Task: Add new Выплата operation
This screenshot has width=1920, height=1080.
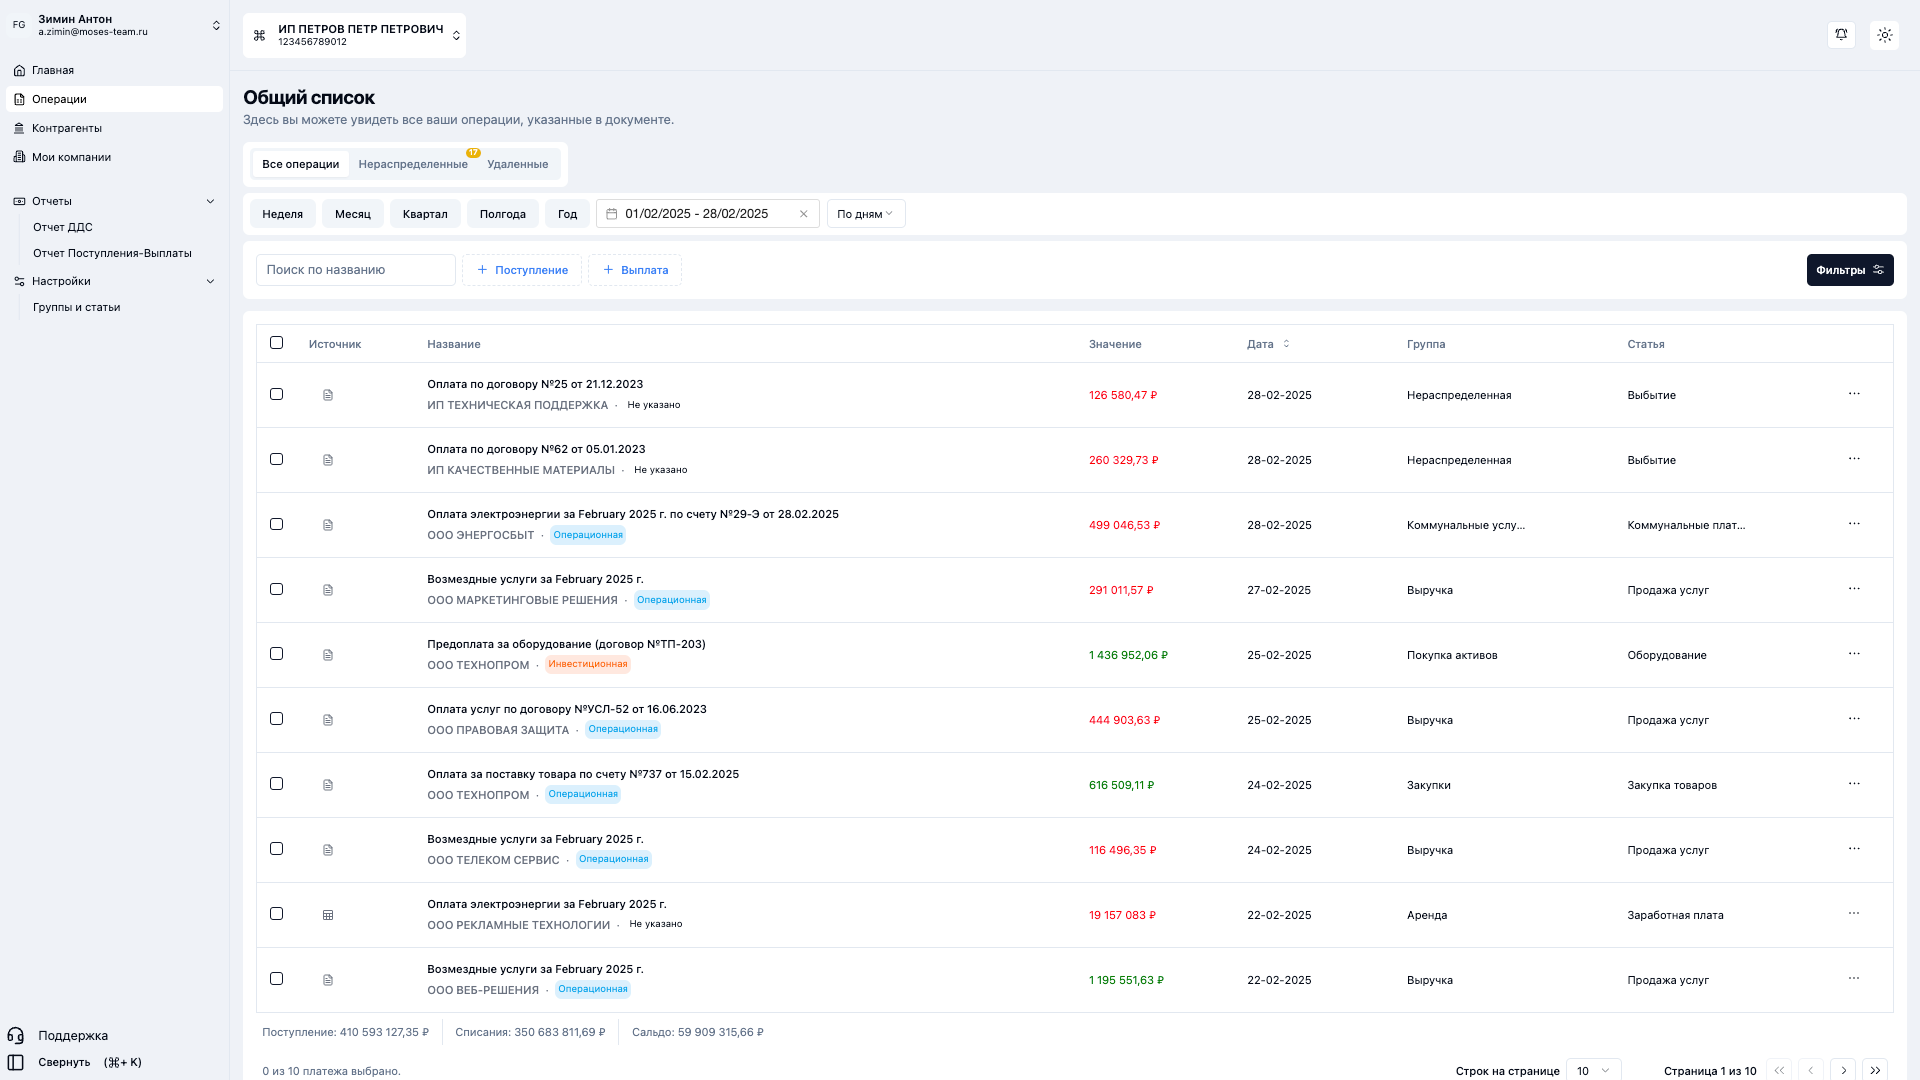Action: [635, 270]
